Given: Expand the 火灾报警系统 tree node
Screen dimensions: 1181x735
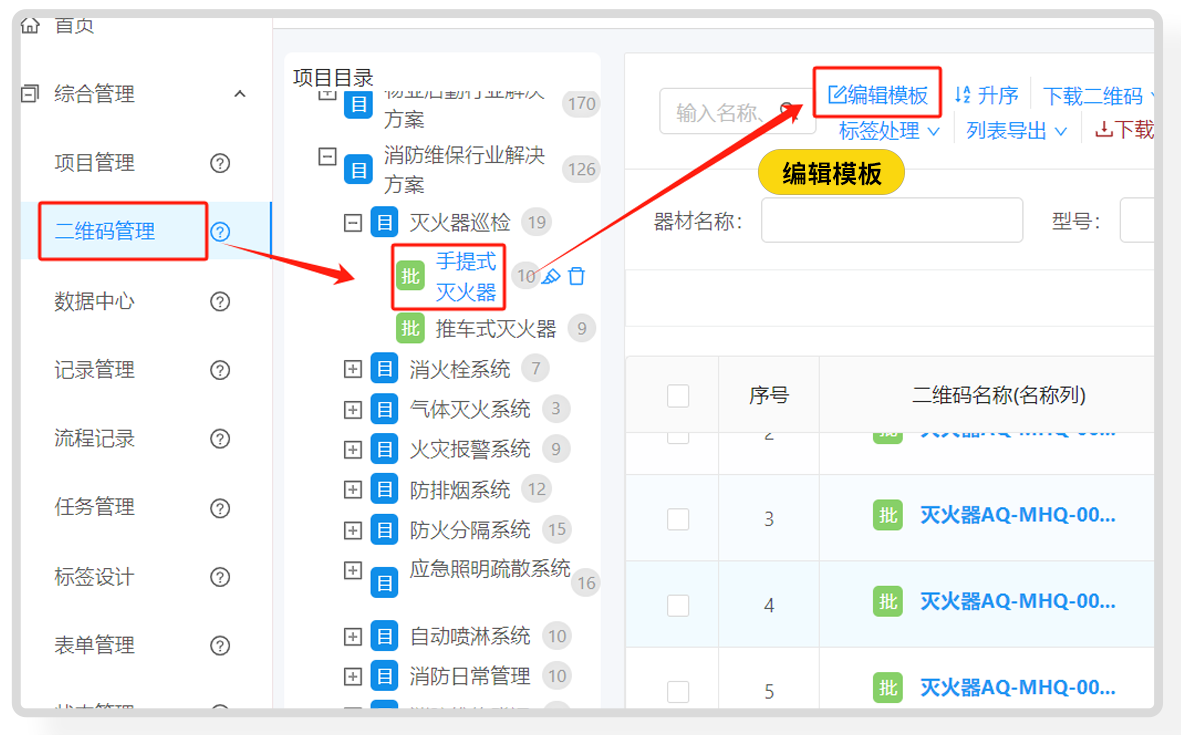Looking at the screenshot, I should [352, 450].
